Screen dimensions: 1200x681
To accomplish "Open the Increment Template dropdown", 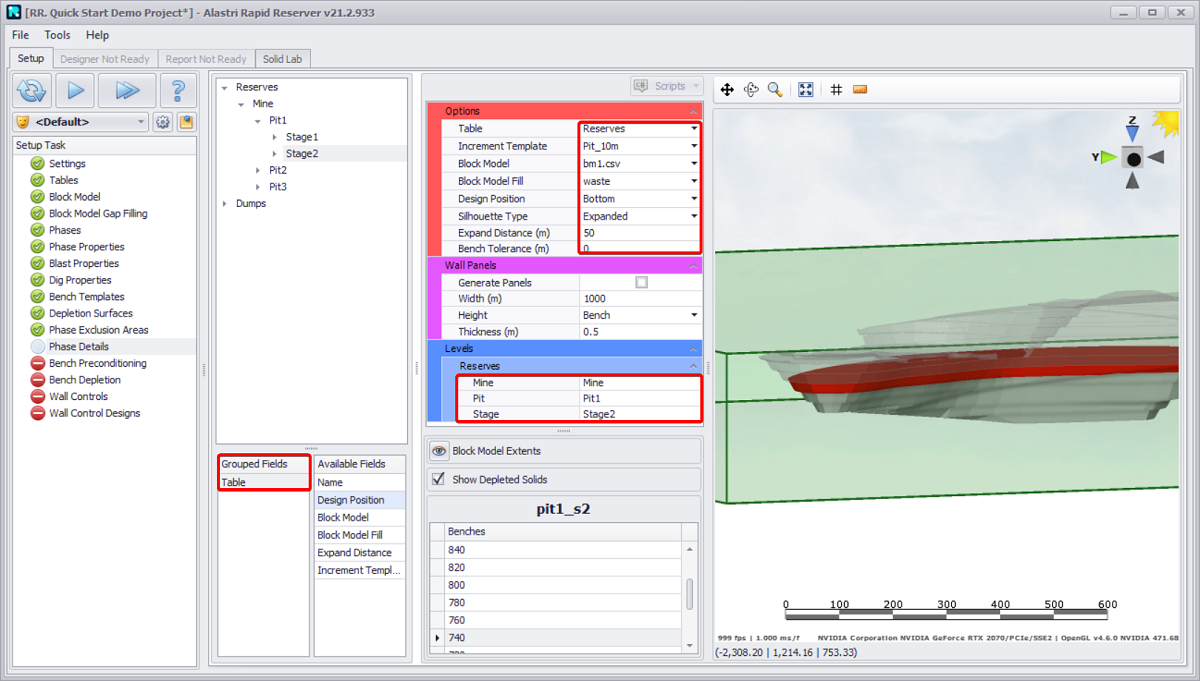I will coord(694,147).
